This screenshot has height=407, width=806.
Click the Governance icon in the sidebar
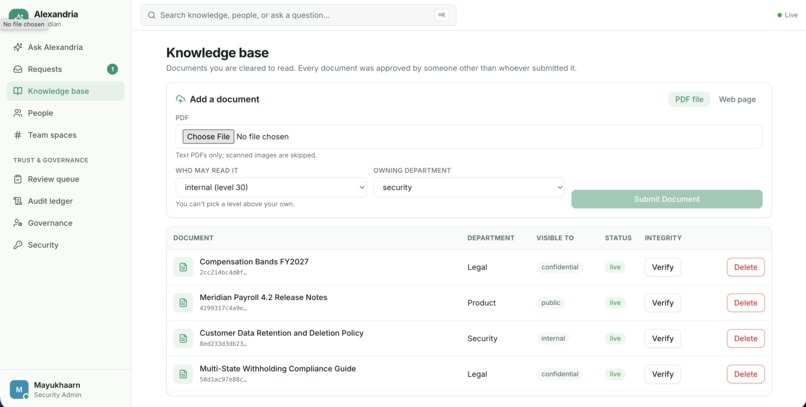(17, 223)
